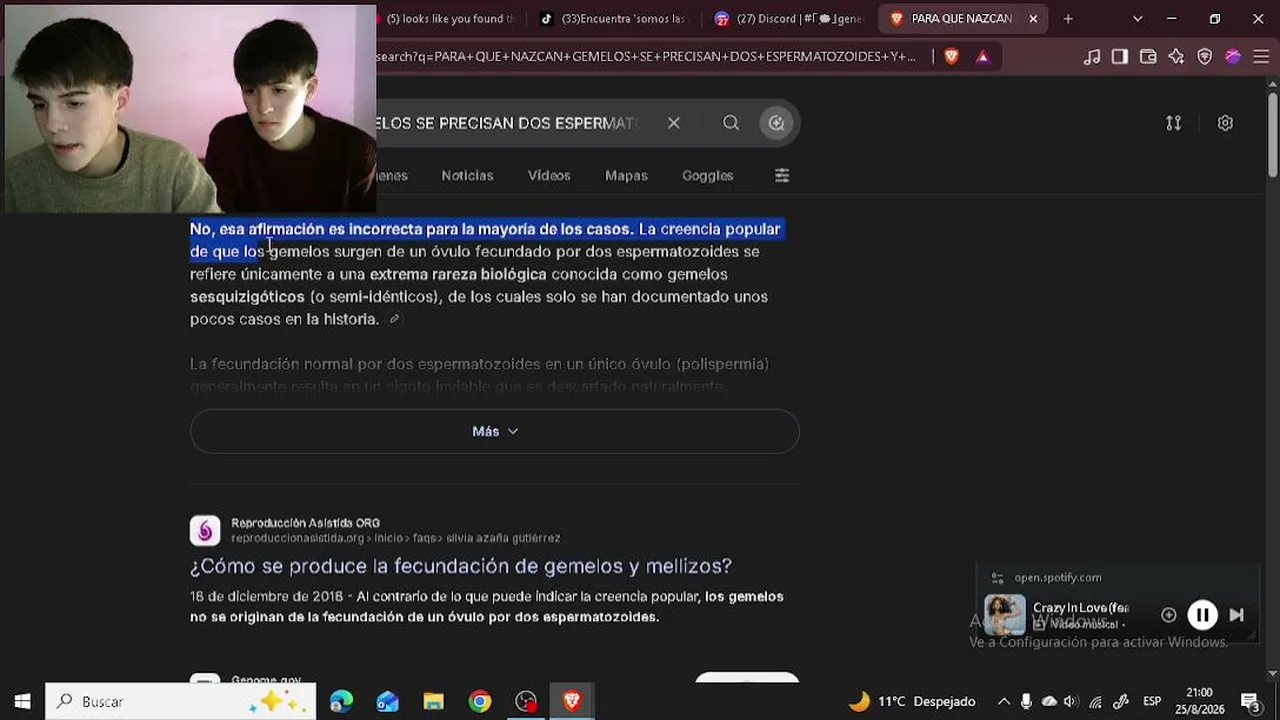Add Crazy In Love to liked songs

click(x=1168, y=615)
